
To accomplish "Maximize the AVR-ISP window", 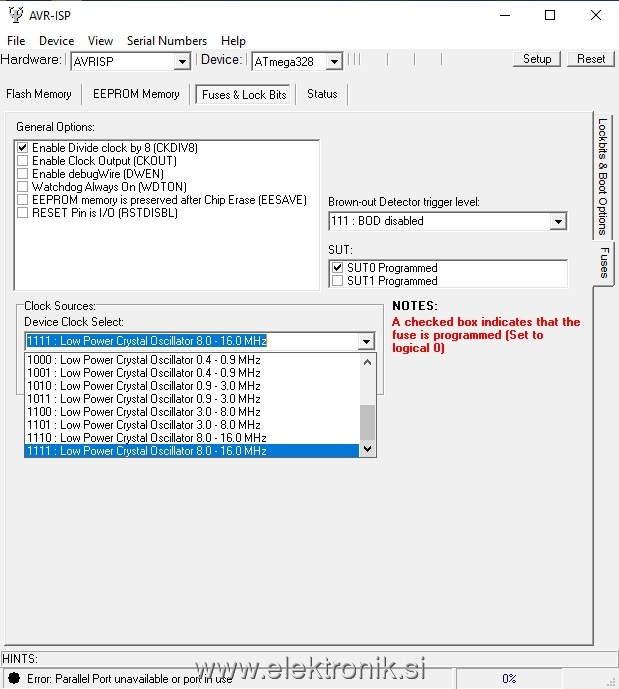I will 550,15.
